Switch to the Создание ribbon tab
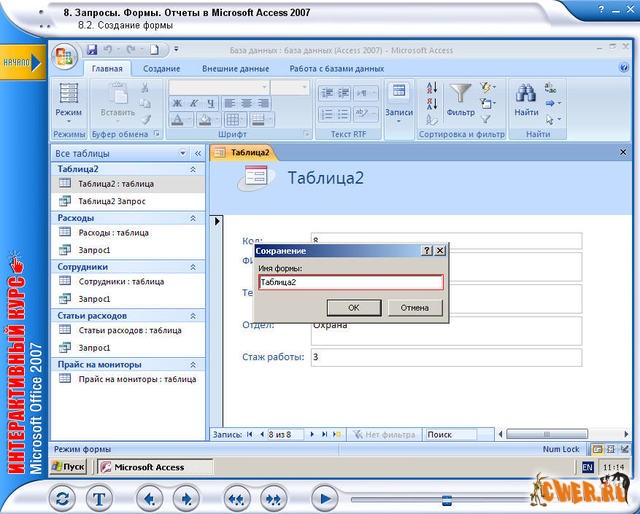Image resolution: width=640 pixels, height=514 pixels. [x=161, y=68]
